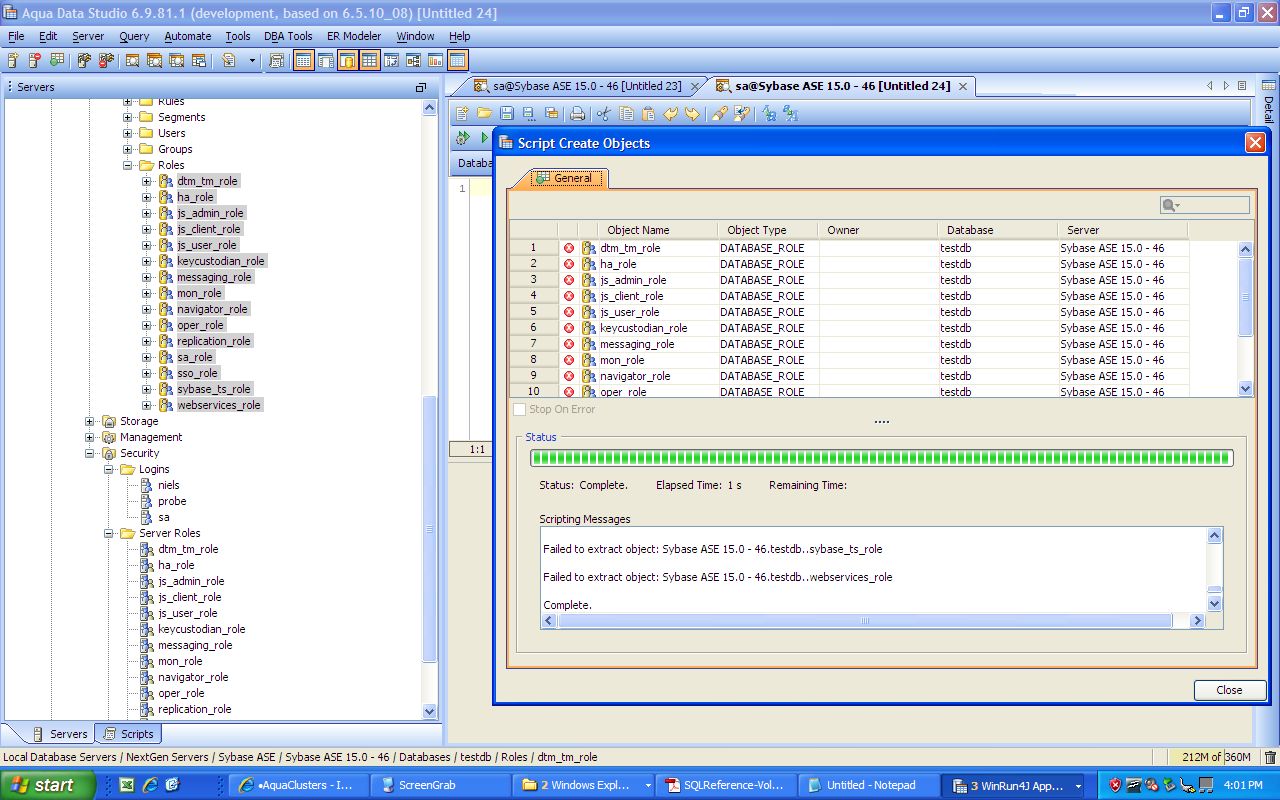Close the Untitled 24 tab with its X
1280x800 pixels.
tap(963, 87)
